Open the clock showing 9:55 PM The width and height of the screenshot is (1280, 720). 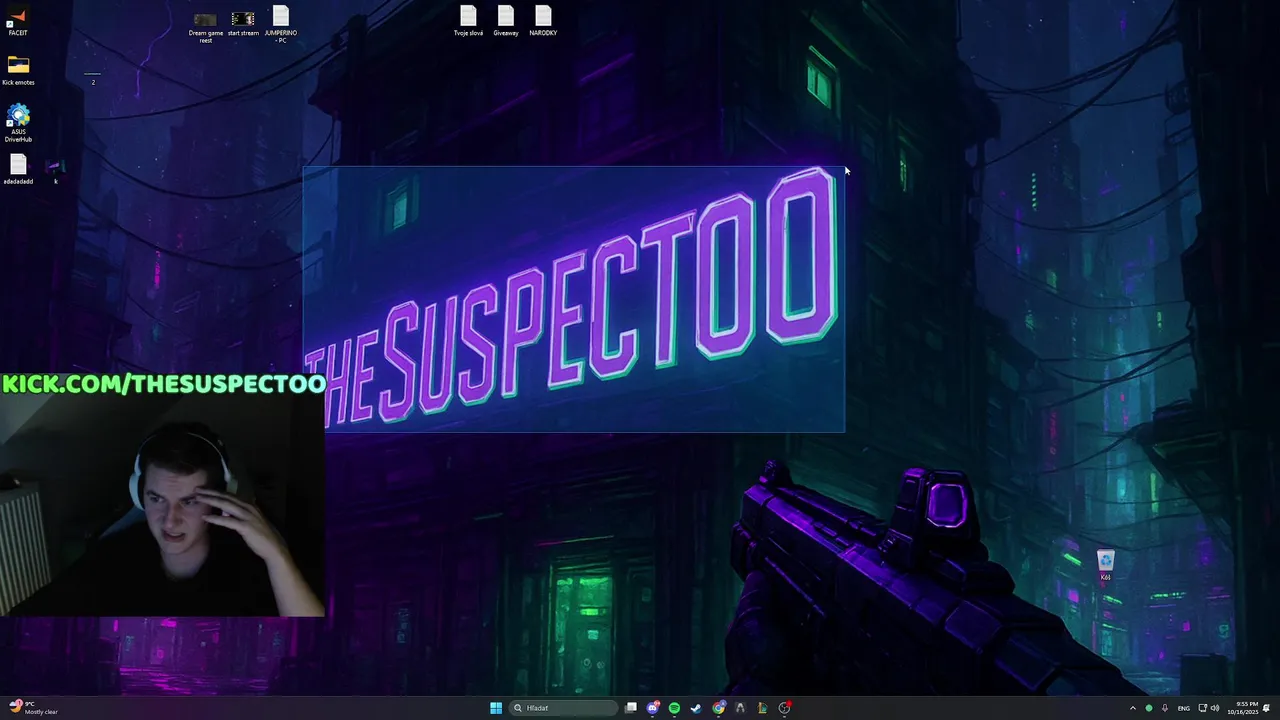[1243, 708]
